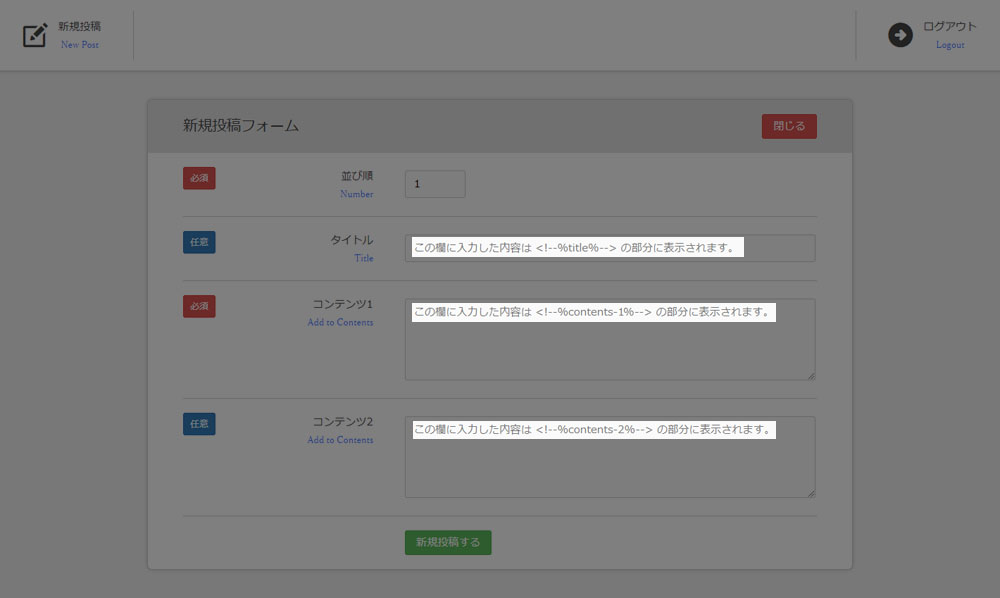
Task: Click the New Post link text
Action: click(x=80, y=45)
